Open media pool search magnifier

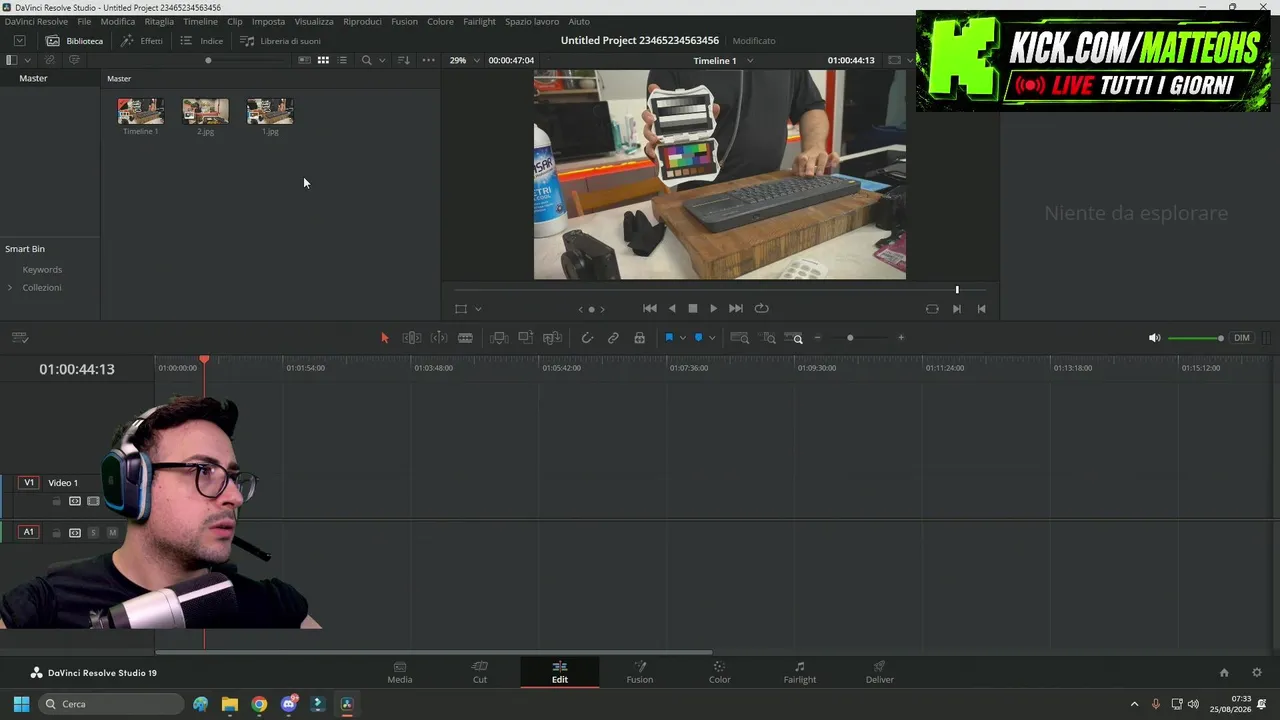pos(366,60)
